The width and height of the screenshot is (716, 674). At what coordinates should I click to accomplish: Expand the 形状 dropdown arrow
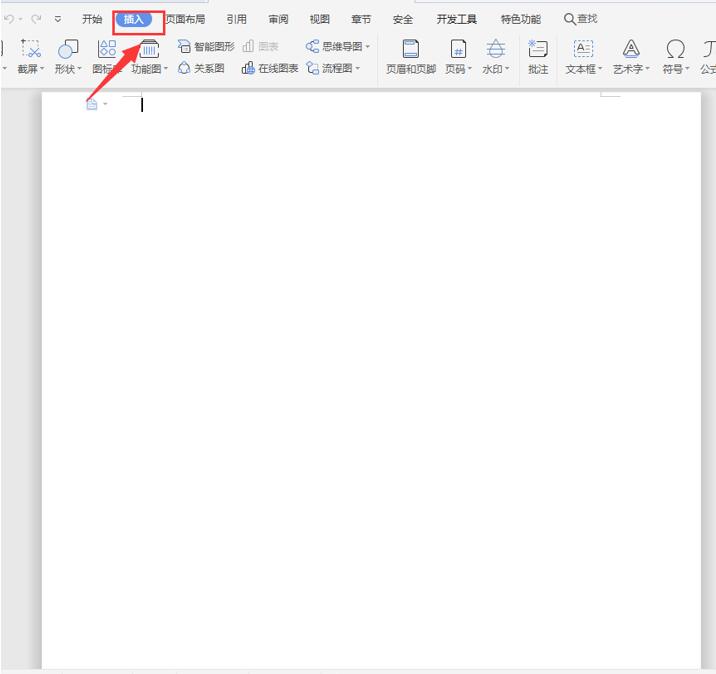(x=79, y=69)
